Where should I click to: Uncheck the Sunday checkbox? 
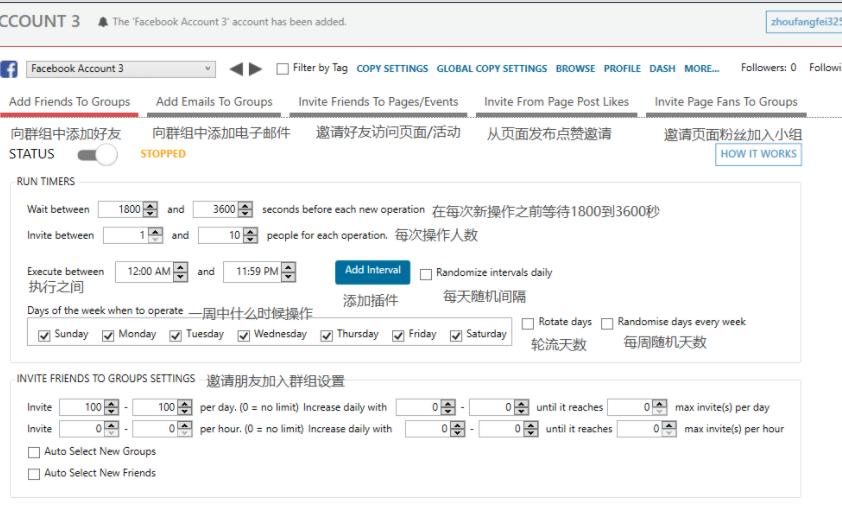pyautogui.click(x=44, y=336)
